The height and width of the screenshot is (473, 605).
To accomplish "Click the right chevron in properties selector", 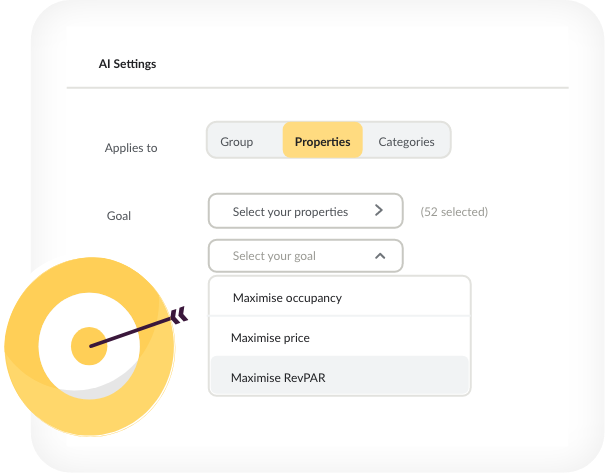I will pos(379,210).
